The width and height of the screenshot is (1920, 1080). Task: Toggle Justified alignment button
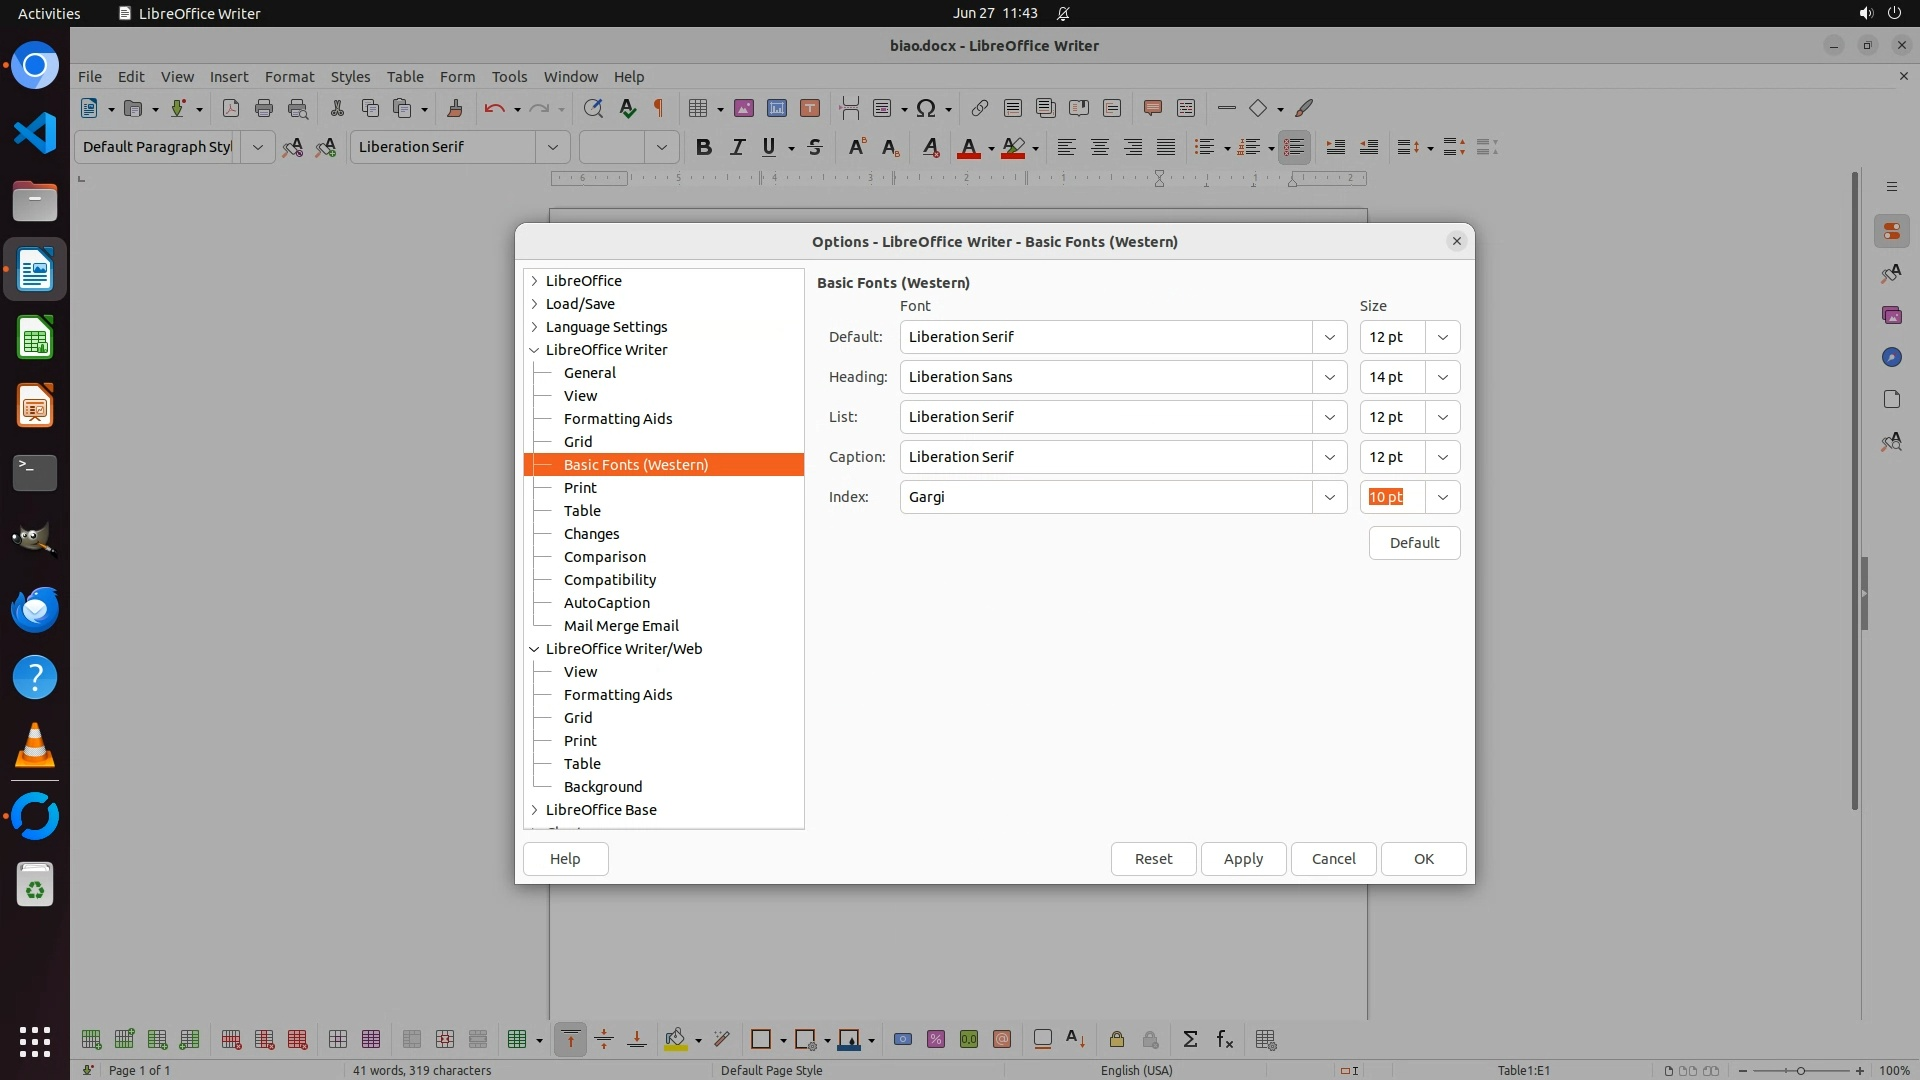pyautogui.click(x=1166, y=147)
